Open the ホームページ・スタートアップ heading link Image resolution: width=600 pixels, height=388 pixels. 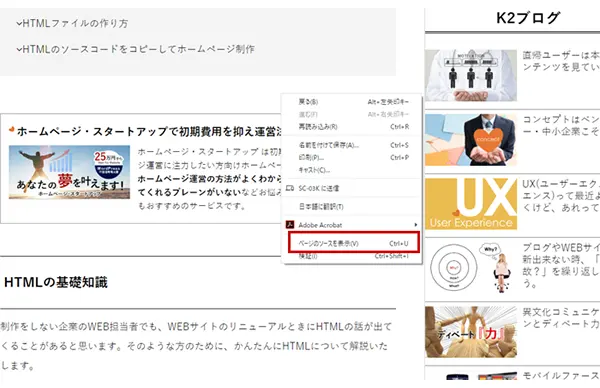[149, 131]
